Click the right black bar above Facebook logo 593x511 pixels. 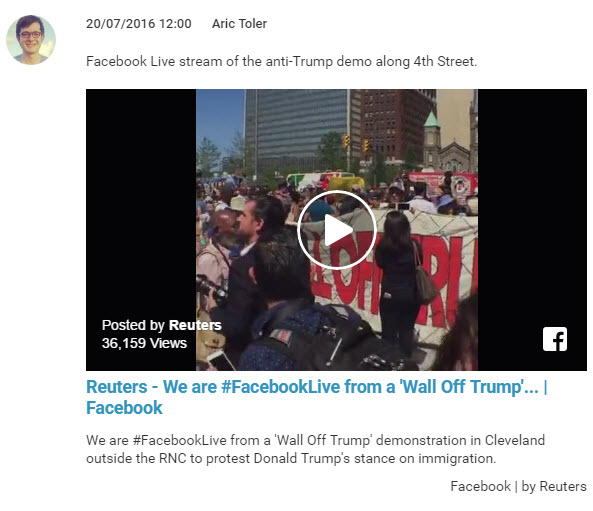pyautogui.click(x=532, y=206)
